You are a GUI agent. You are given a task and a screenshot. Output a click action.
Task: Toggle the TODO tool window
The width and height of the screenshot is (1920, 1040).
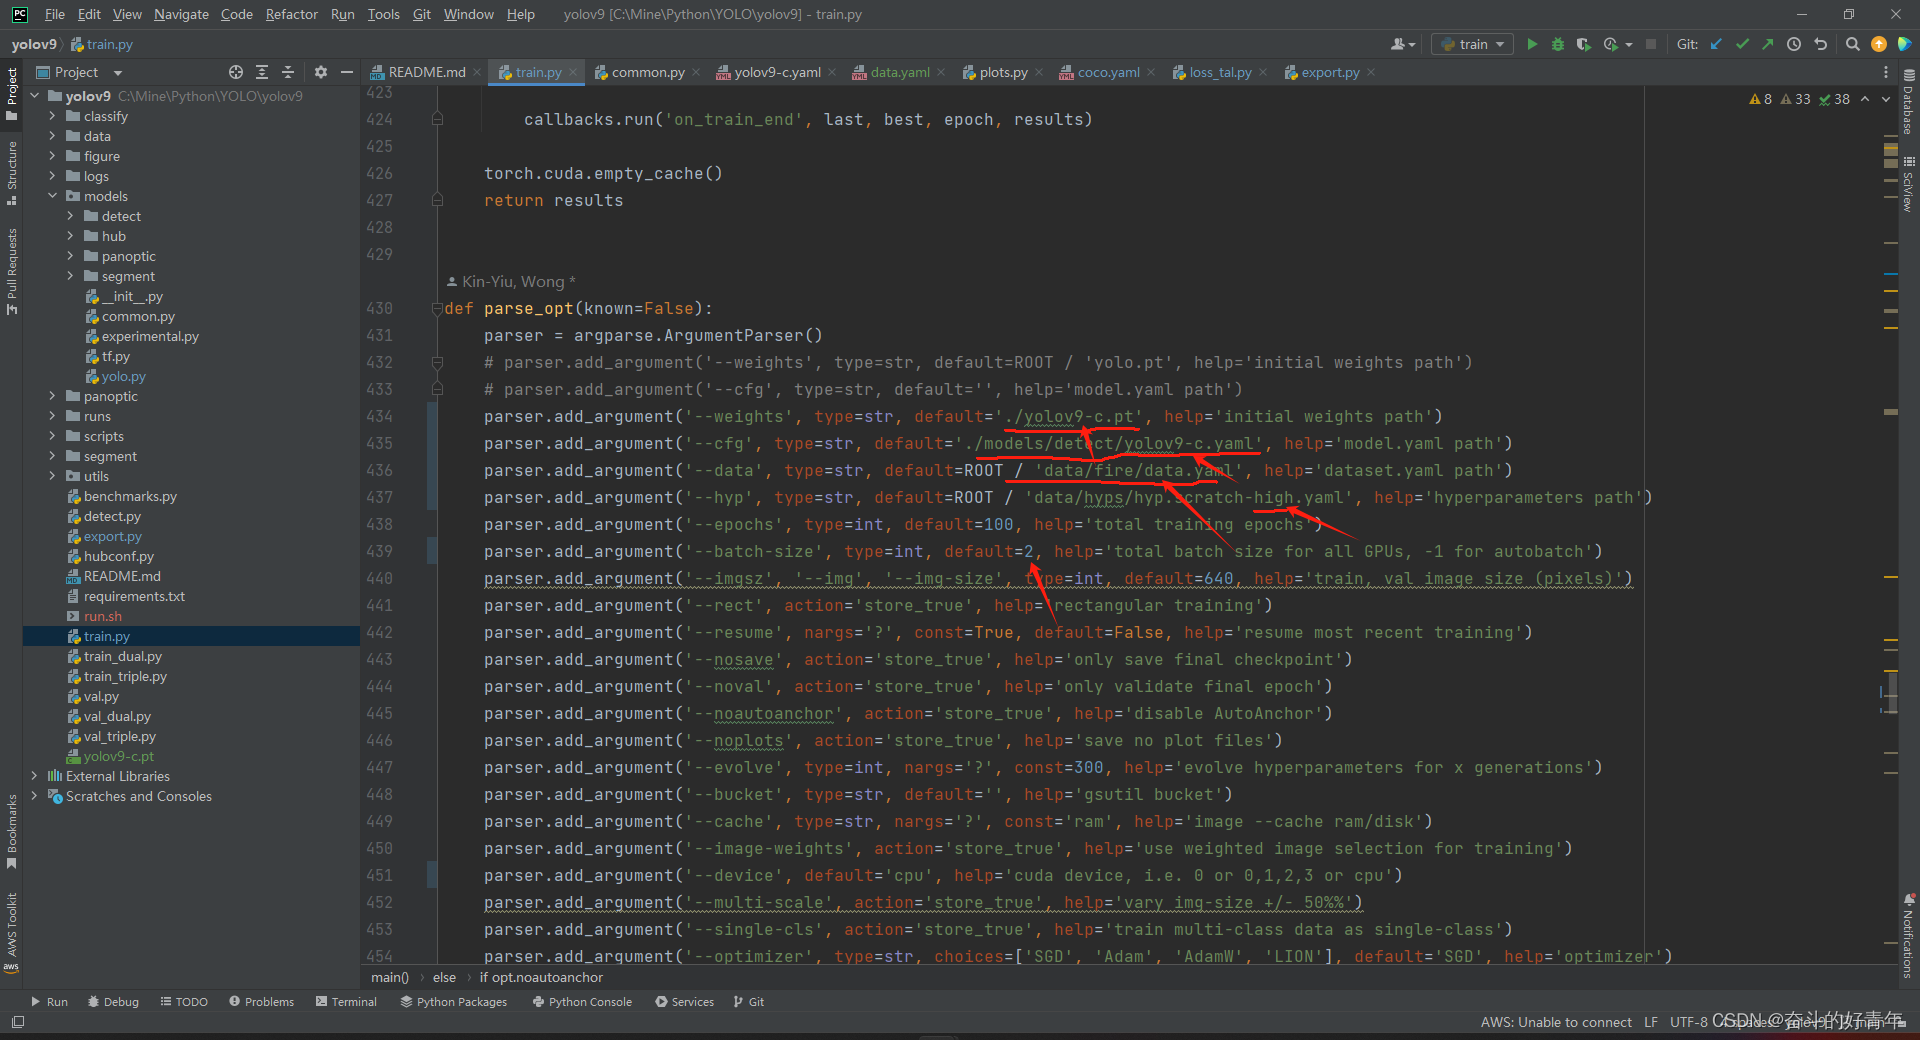tap(184, 1001)
